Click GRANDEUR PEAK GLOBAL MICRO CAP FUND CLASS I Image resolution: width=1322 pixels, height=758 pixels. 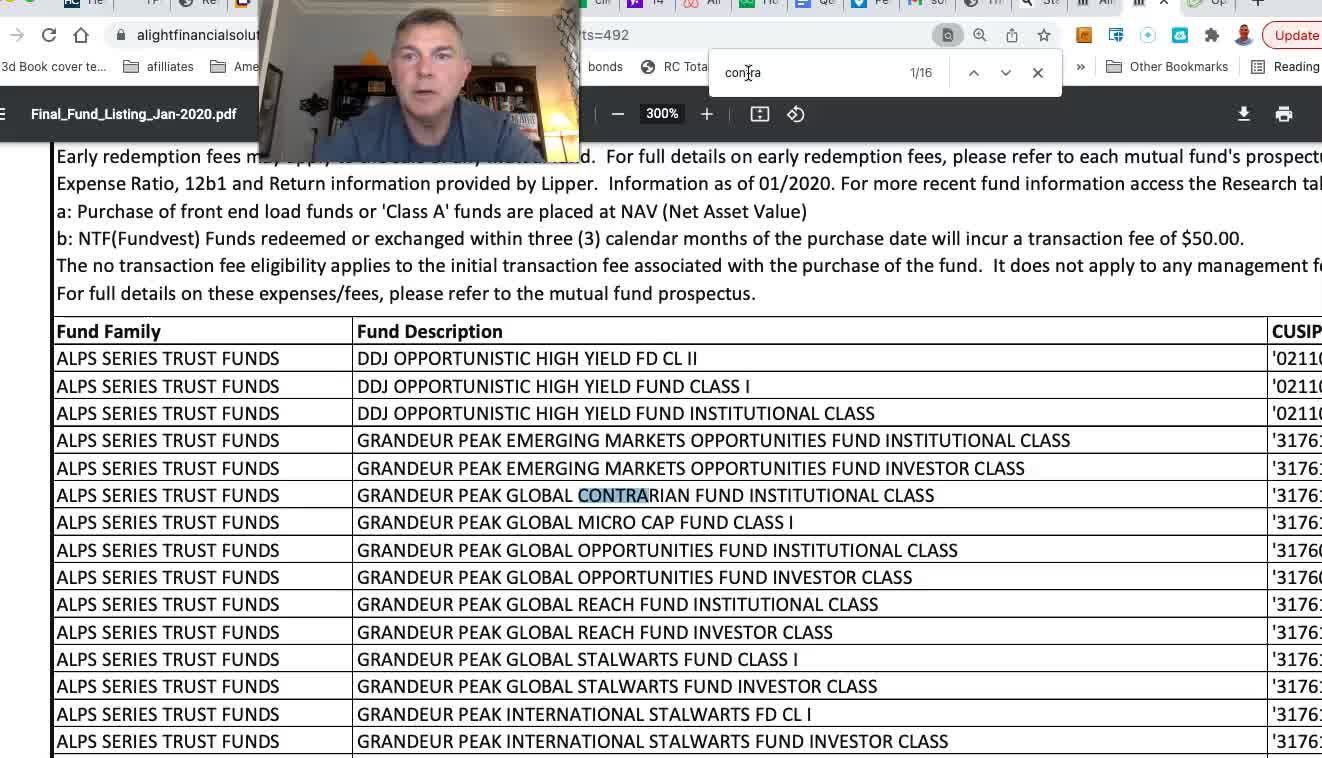(575, 522)
